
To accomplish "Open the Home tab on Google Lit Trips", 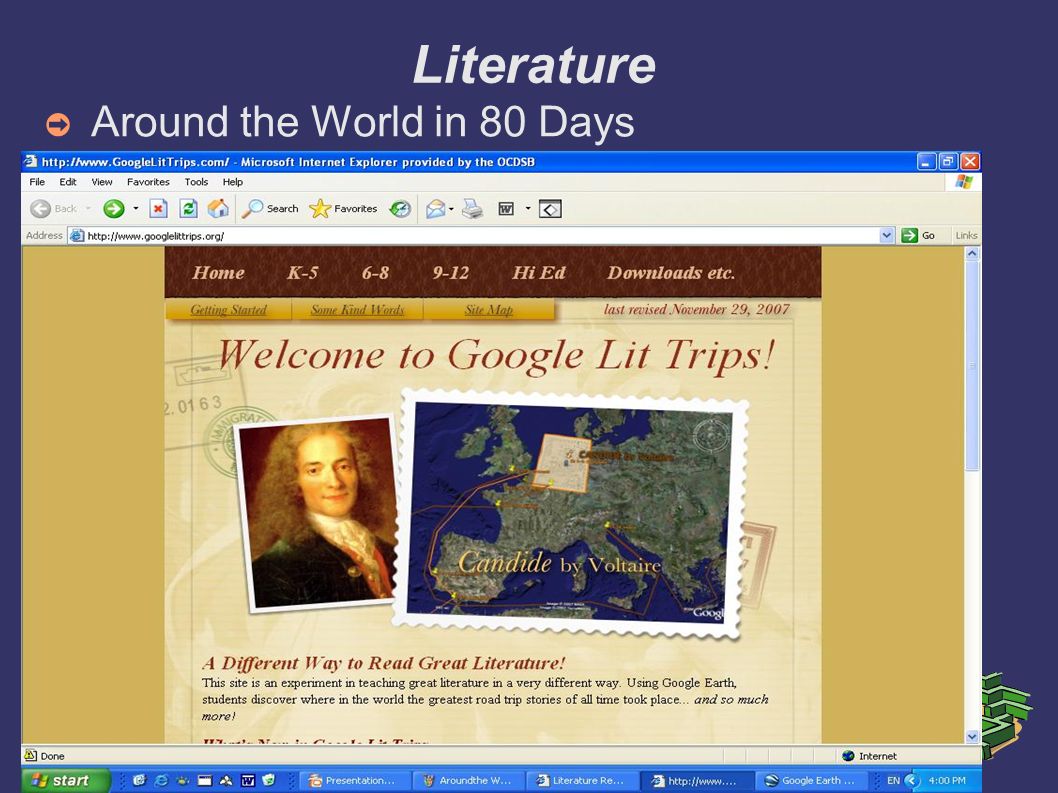I will point(218,273).
